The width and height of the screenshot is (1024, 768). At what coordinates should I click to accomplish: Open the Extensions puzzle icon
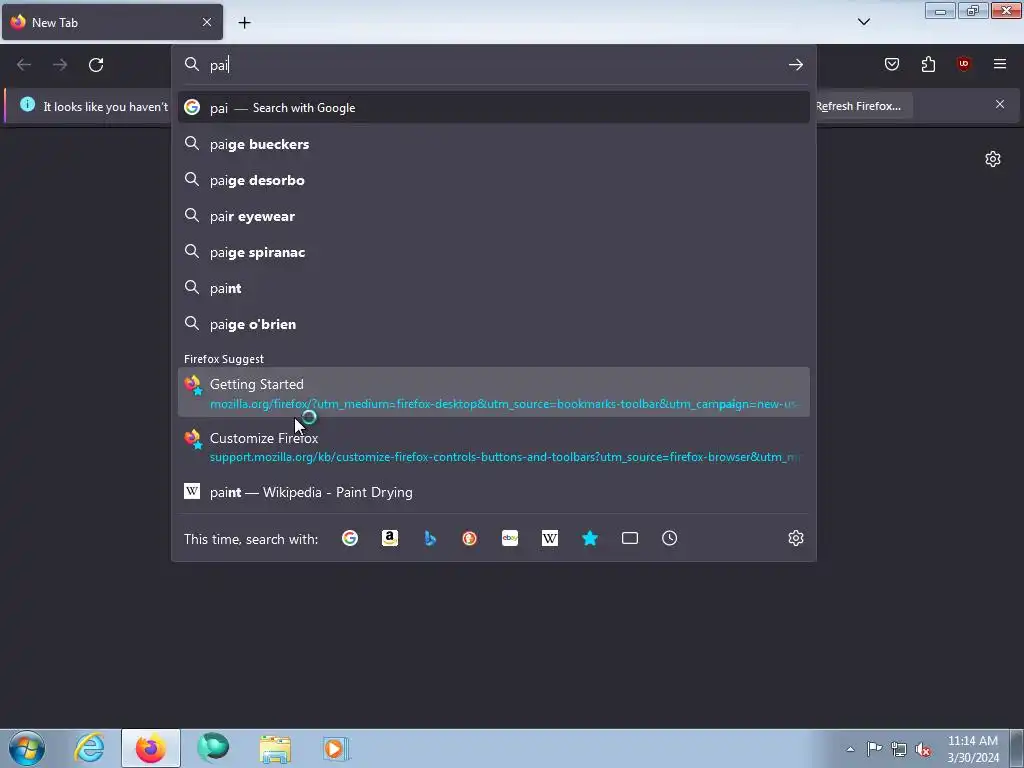pos(928,64)
